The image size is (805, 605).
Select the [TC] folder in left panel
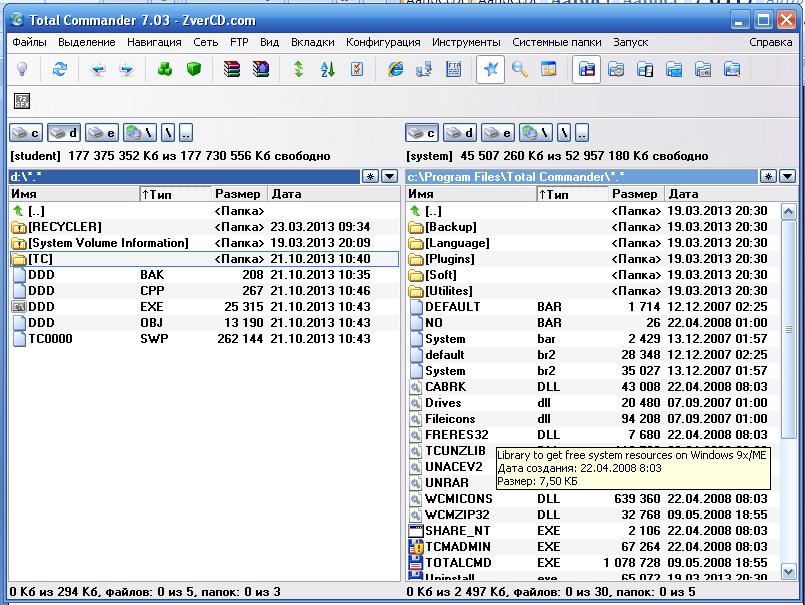[x=204, y=259]
